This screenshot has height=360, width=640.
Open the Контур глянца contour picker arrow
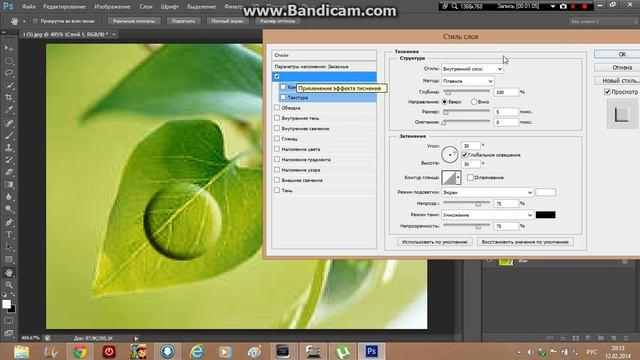(x=458, y=178)
